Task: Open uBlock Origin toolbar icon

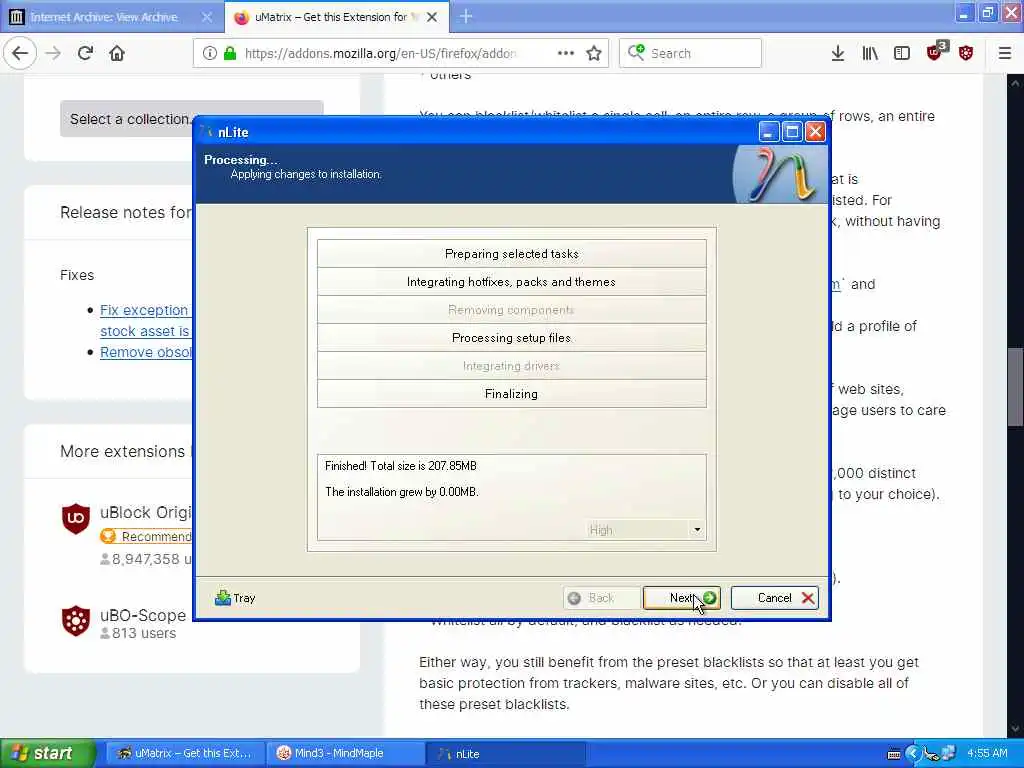Action: click(x=936, y=52)
